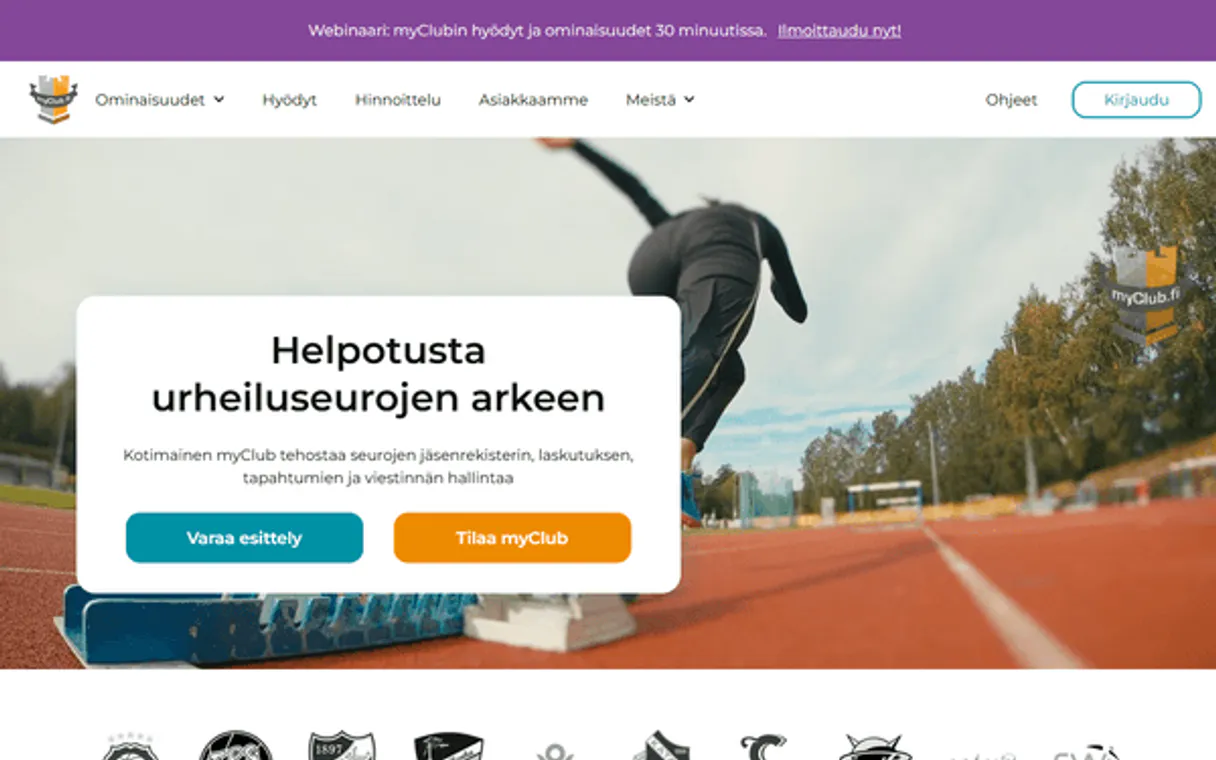
Task: Open the Asiakkaamme page
Action: (x=533, y=100)
